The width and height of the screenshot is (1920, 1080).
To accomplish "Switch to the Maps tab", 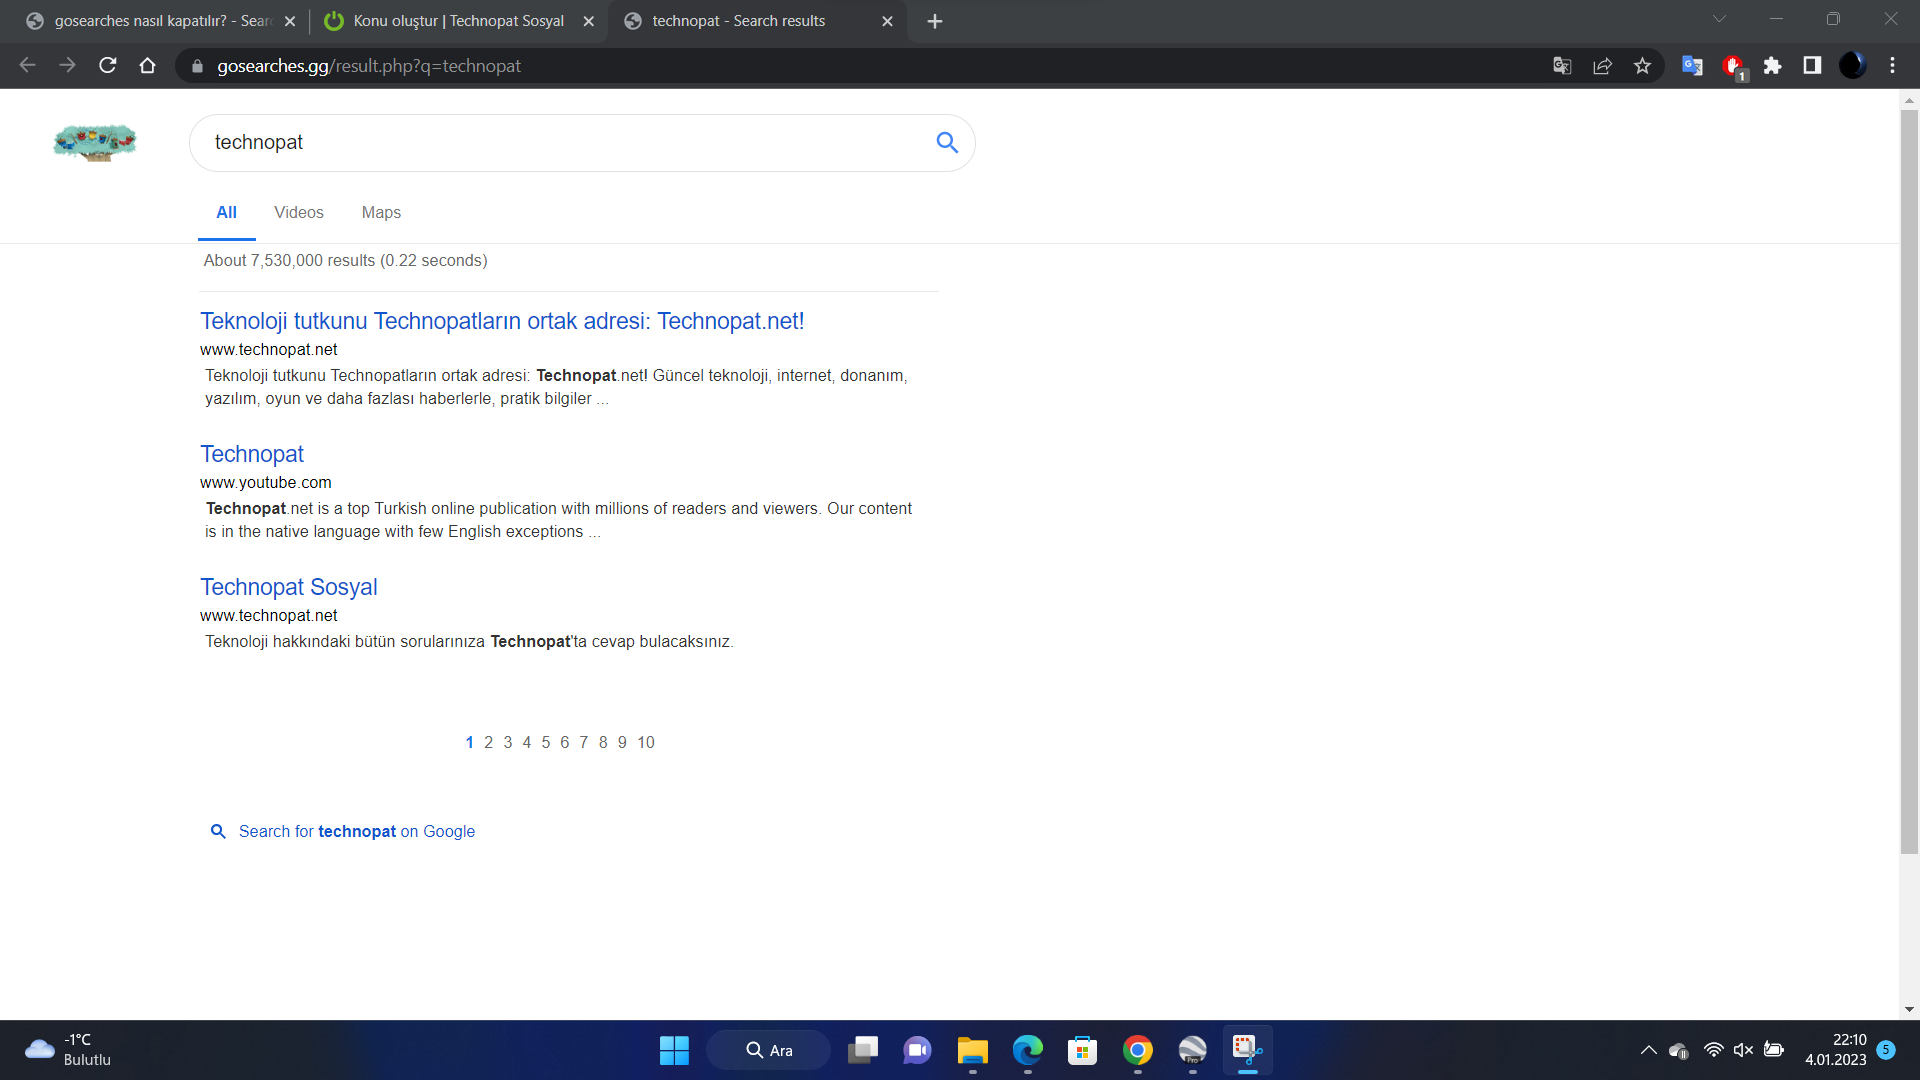I will [381, 212].
